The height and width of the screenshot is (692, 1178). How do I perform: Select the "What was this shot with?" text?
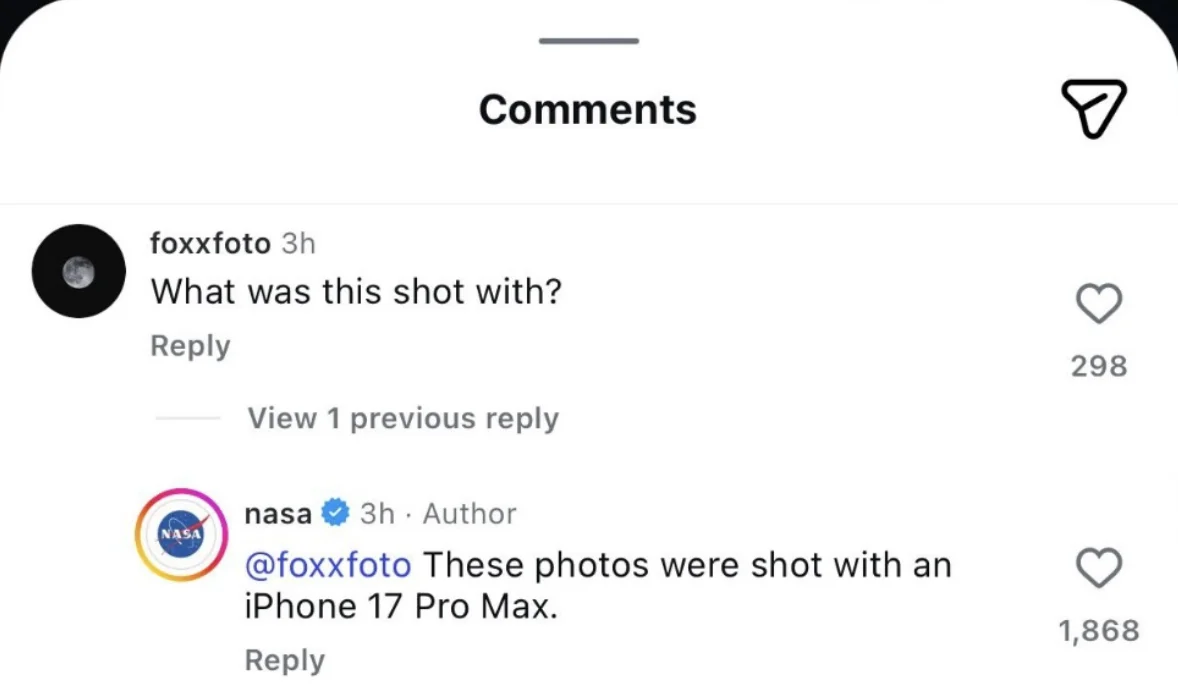pyautogui.click(x=356, y=292)
